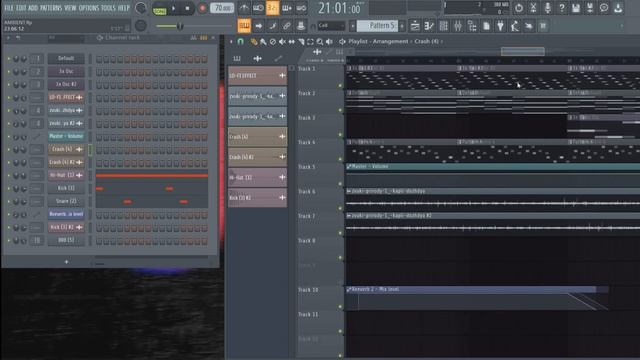Select the previous pattern arrow left of Pattern 5

(x=353, y=26)
